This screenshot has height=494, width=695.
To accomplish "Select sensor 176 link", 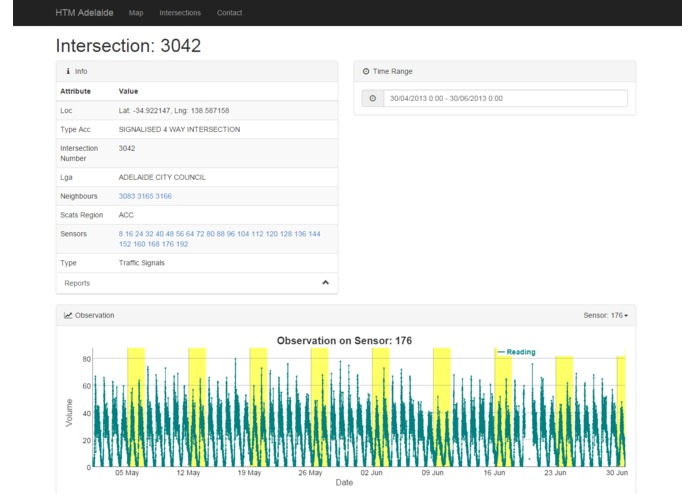I will point(168,244).
